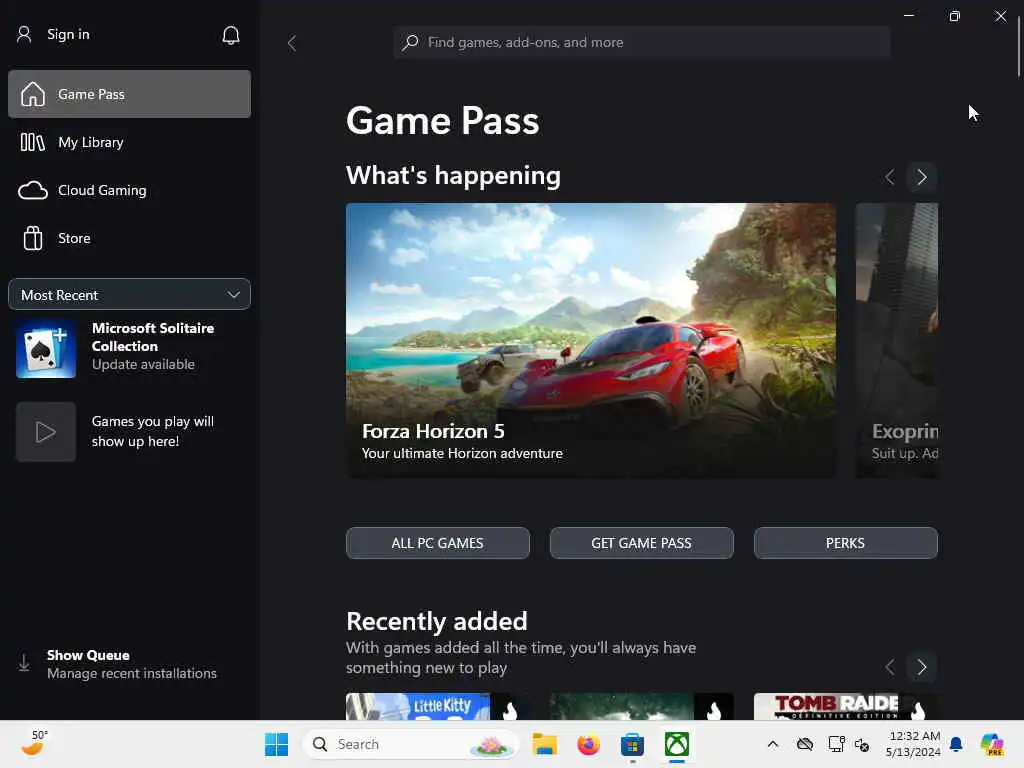Open Cloud Gaming section
1024x768 pixels.
[129, 191]
